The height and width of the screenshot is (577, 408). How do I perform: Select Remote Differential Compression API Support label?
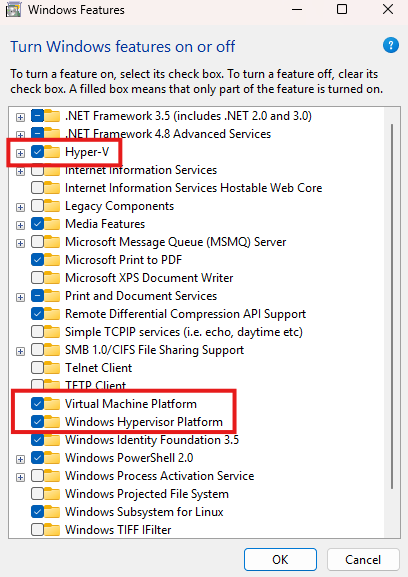coord(185,314)
